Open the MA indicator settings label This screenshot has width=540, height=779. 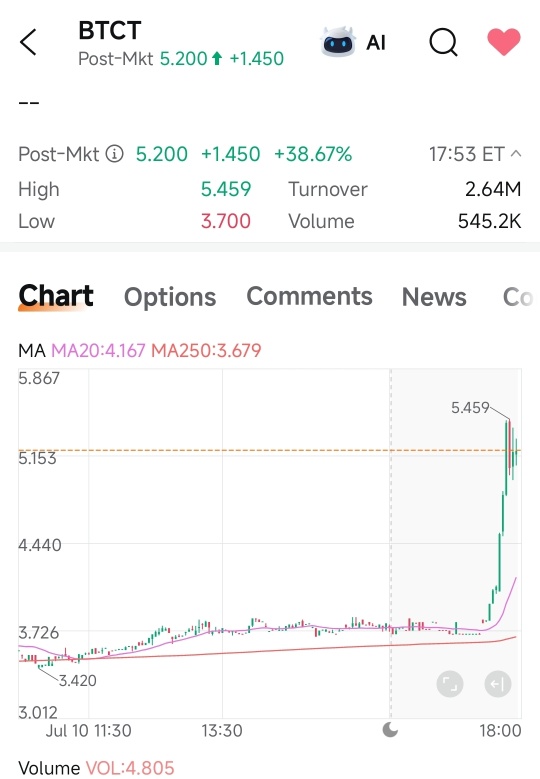32,351
